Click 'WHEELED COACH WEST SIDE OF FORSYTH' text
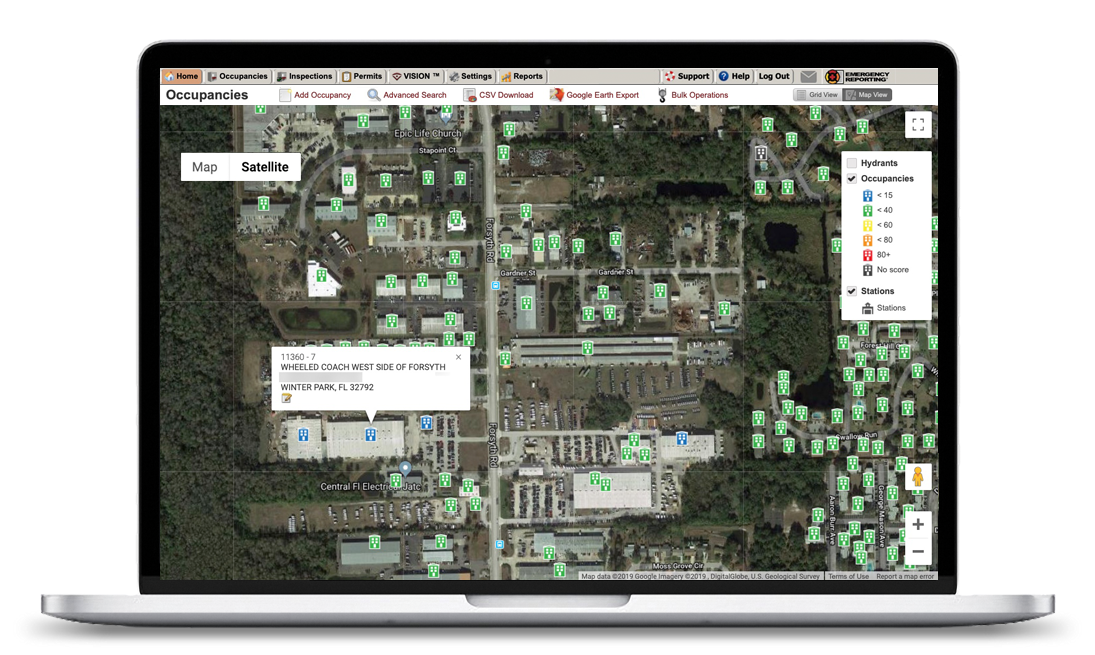The height and width of the screenshot is (655, 1095). point(362,367)
